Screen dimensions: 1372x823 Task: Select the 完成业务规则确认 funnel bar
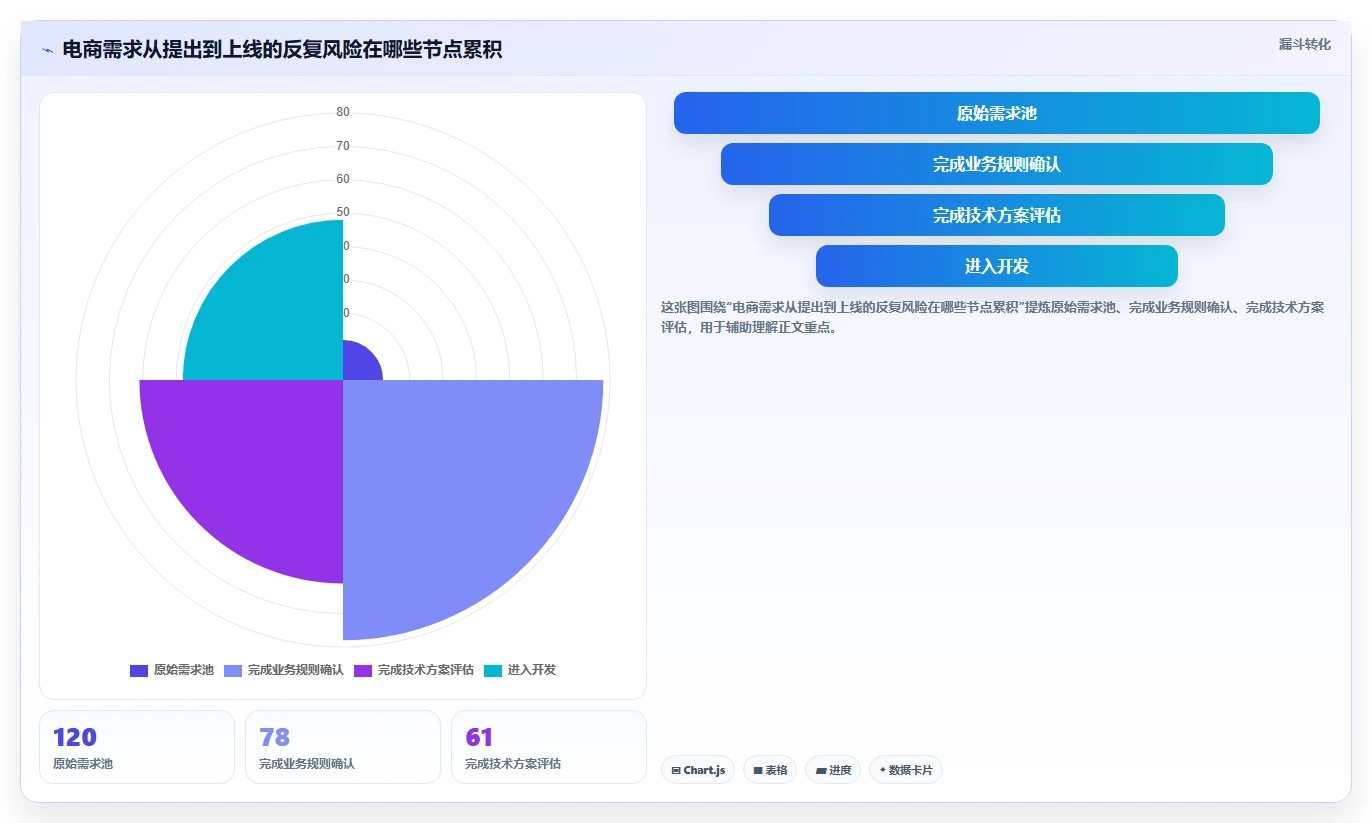[996, 164]
